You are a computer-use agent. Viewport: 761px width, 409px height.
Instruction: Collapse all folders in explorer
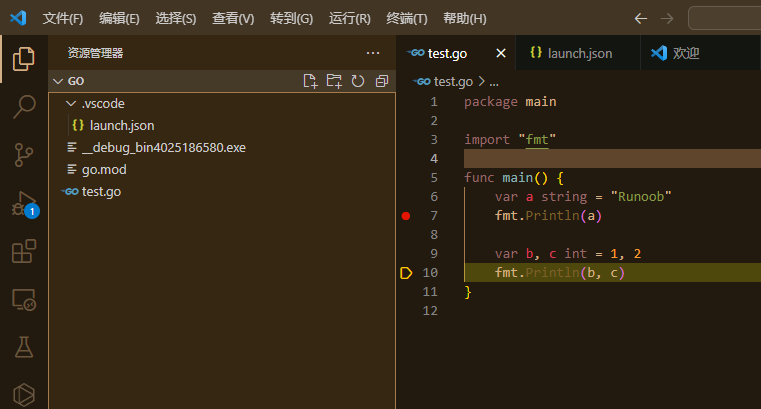382,81
